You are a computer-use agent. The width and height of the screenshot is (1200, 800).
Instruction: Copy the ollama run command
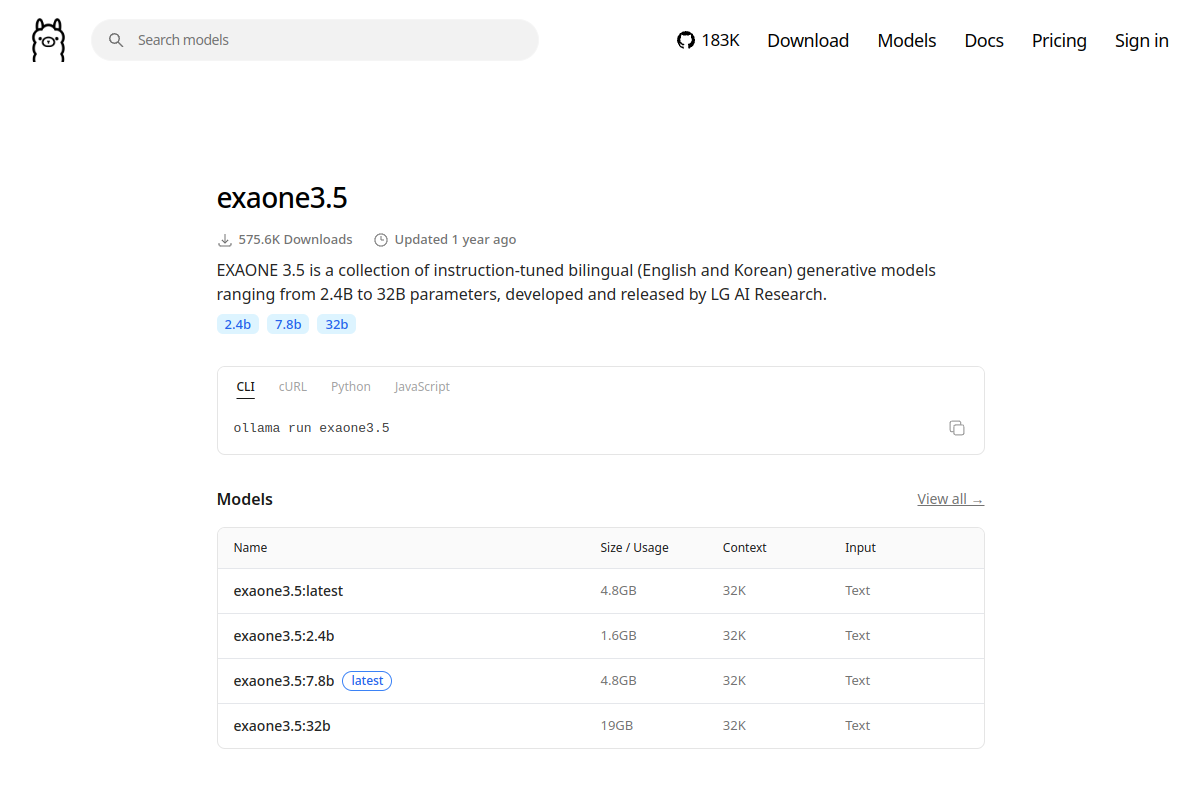957,428
